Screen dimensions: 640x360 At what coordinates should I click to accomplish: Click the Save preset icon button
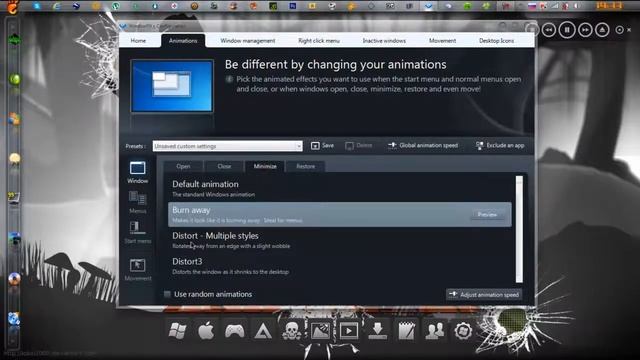[322, 146]
